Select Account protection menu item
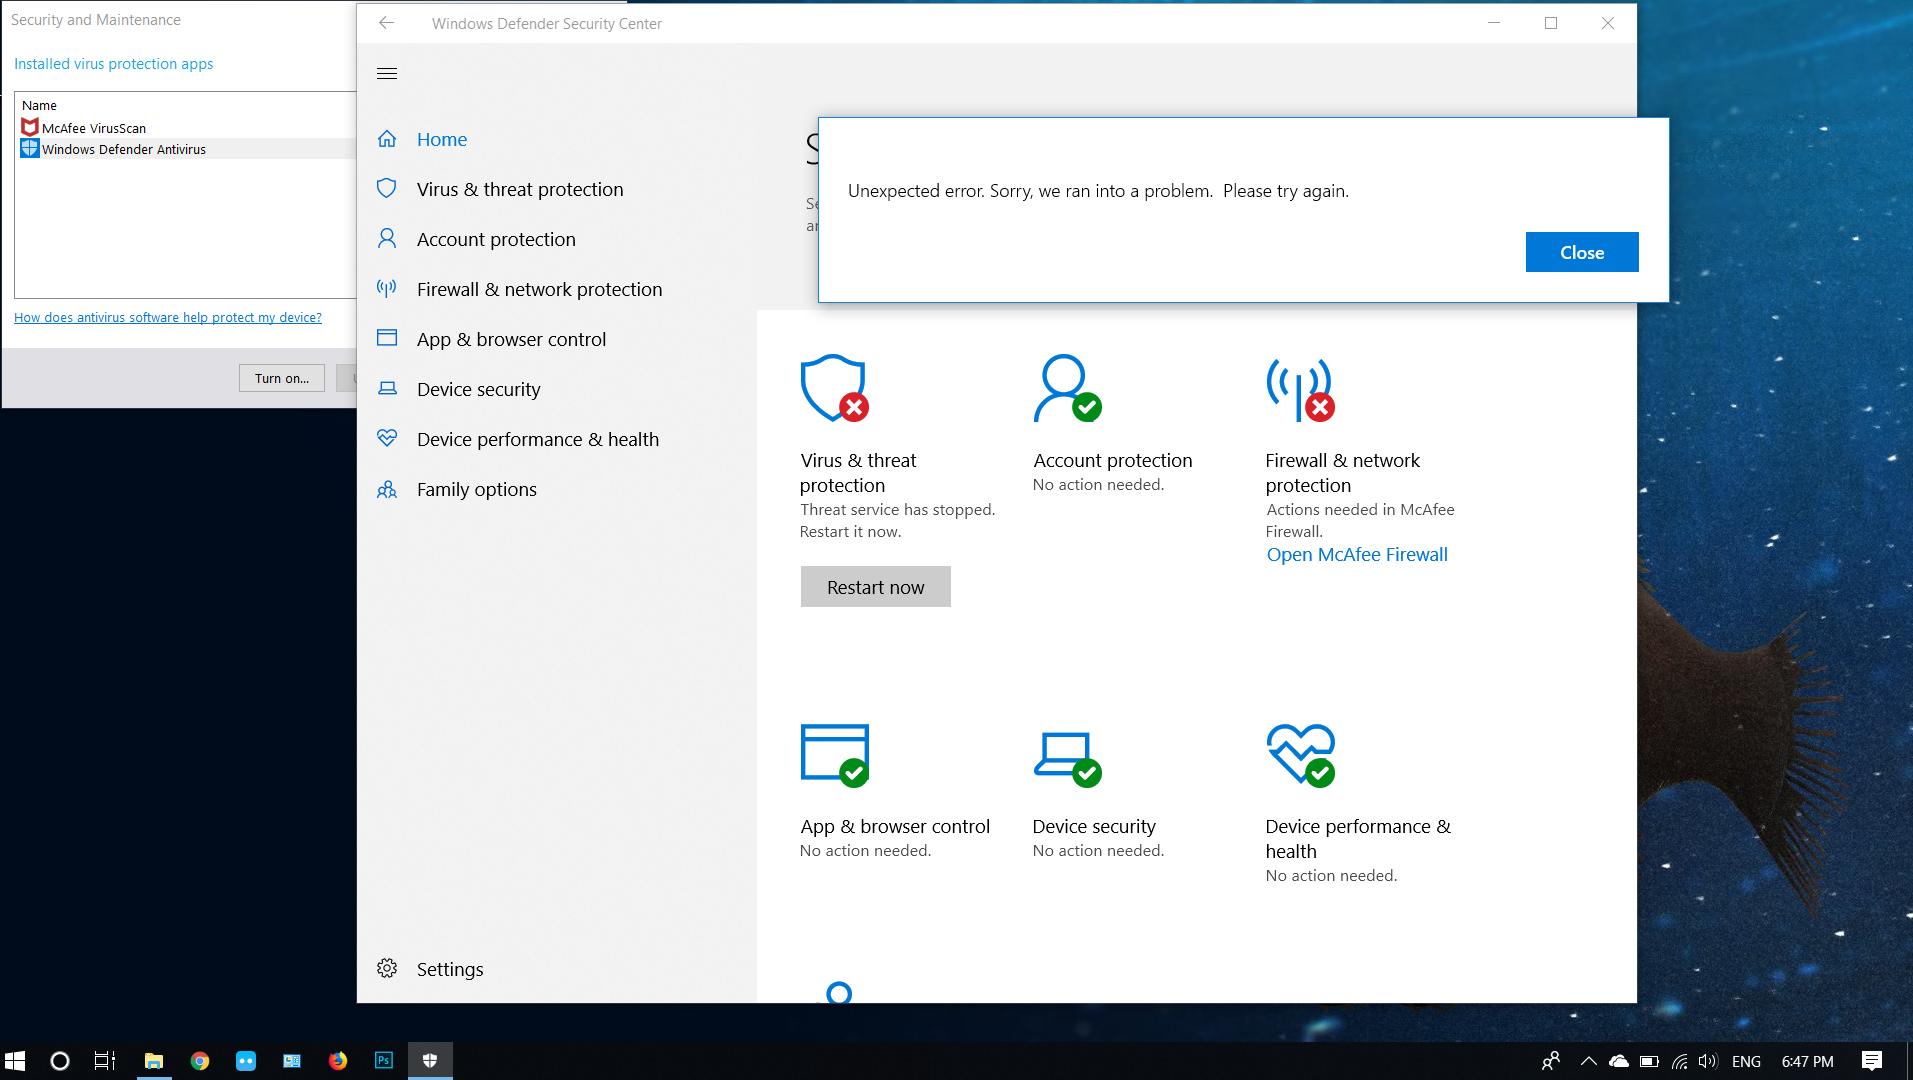 [496, 239]
